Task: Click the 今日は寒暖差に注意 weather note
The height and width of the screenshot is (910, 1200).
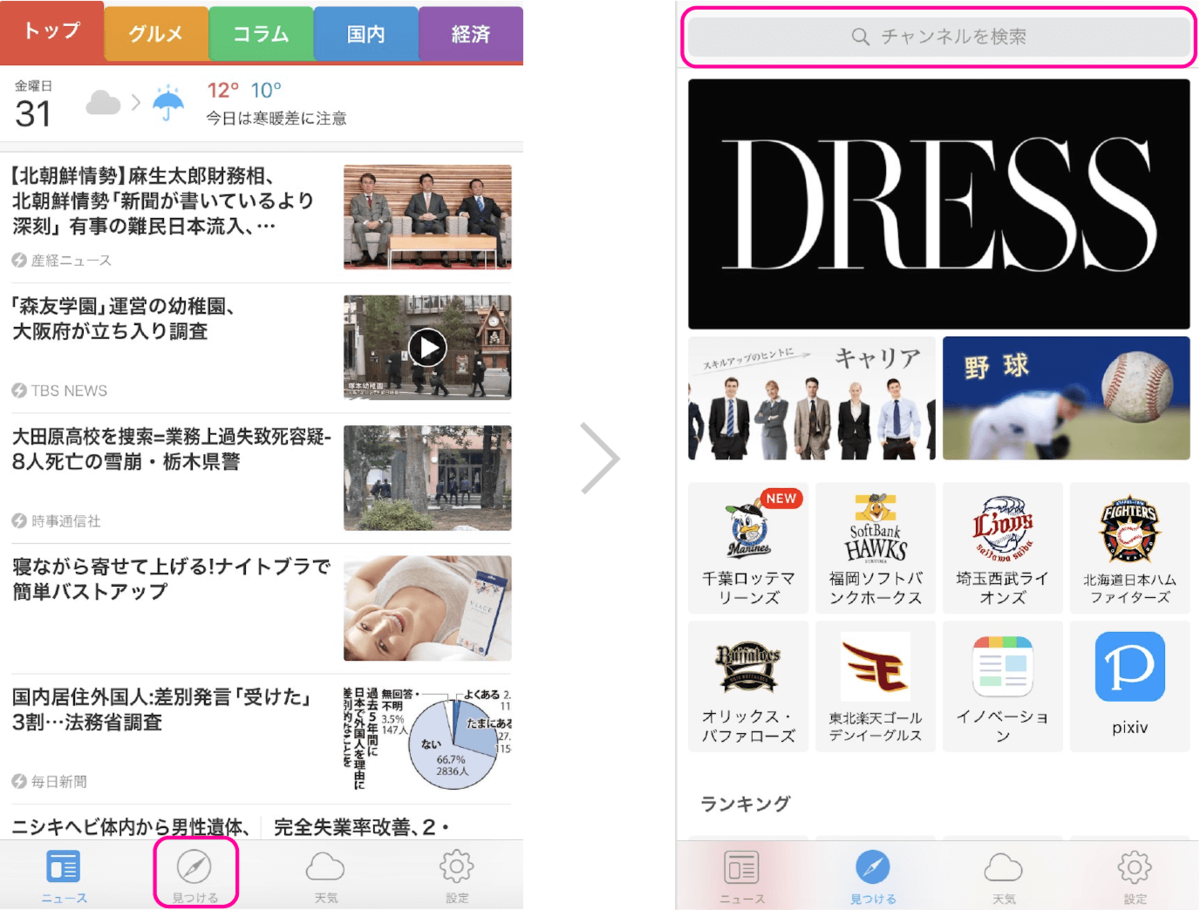Action: coord(276,118)
